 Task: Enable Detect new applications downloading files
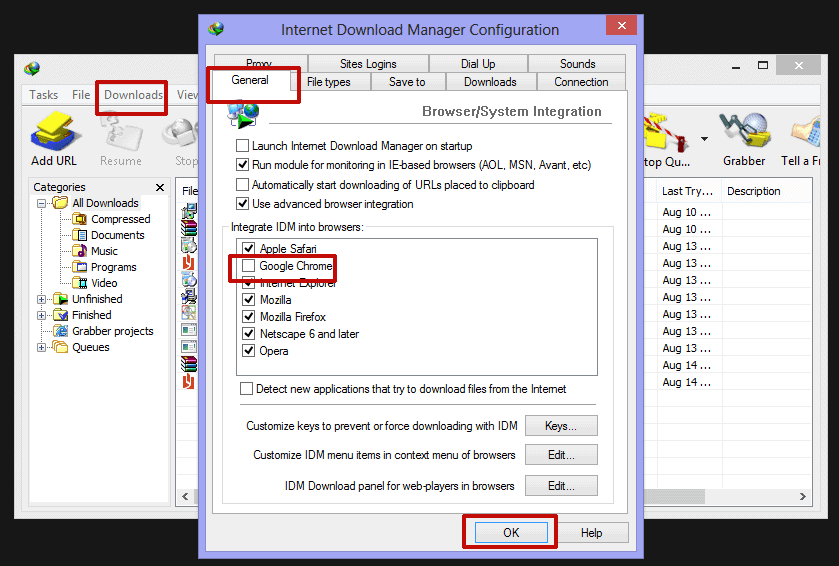tap(246, 389)
